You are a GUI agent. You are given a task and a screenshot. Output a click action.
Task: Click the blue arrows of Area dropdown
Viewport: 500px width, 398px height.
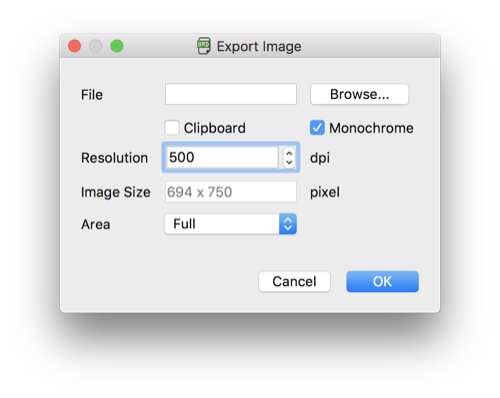(x=288, y=224)
